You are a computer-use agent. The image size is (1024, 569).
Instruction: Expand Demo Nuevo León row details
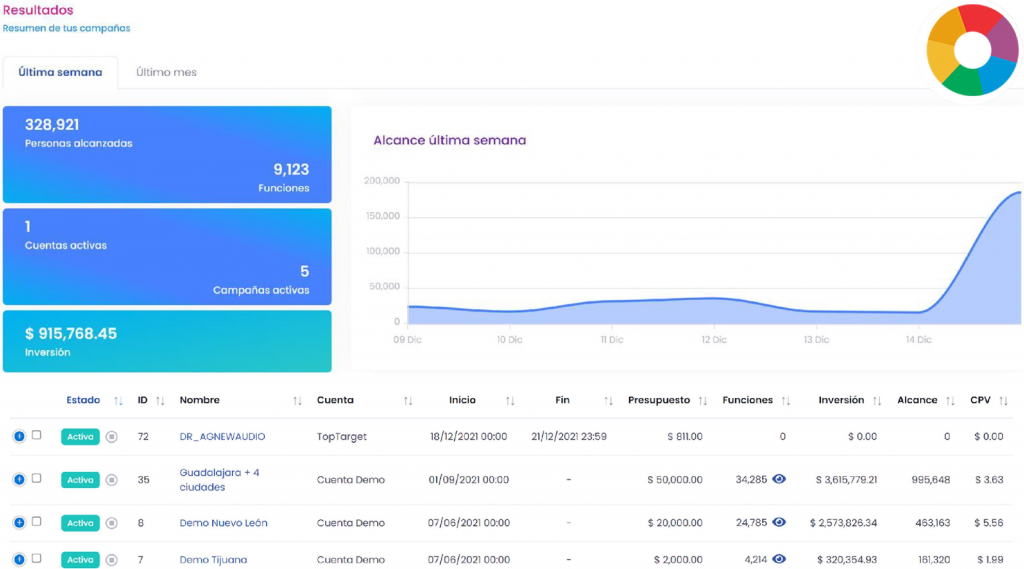(19, 522)
